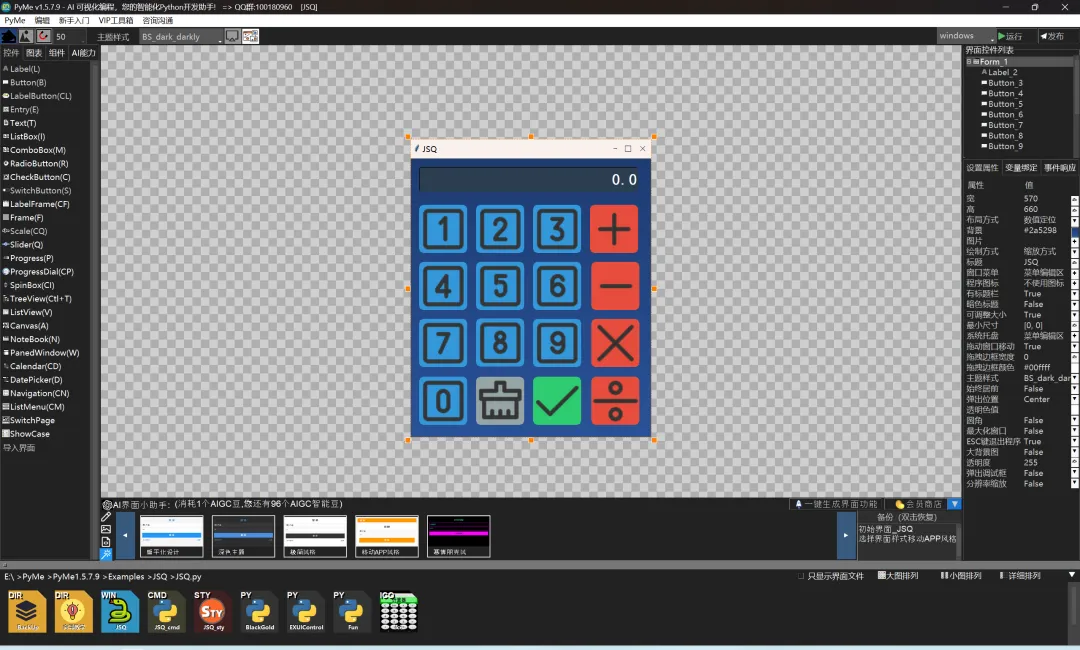The height and width of the screenshot is (650, 1080).
Task: Click the calculator button 0
Action: 443,401
